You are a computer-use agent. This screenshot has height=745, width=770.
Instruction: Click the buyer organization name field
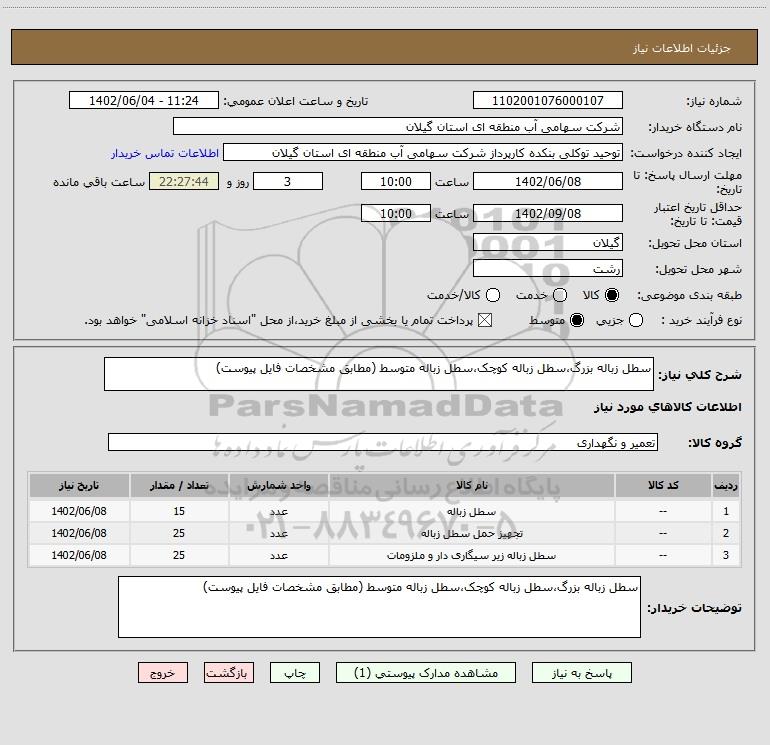pyautogui.click(x=398, y=127)
